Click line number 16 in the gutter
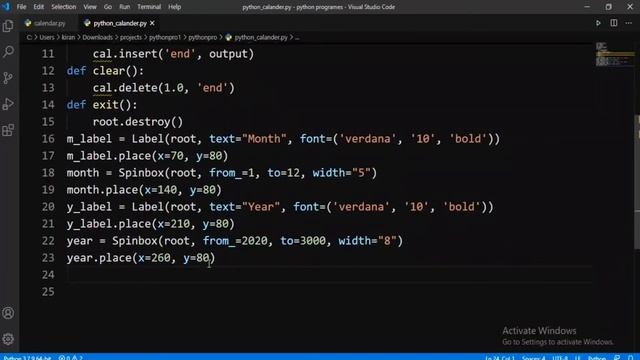 pos(48,139)
